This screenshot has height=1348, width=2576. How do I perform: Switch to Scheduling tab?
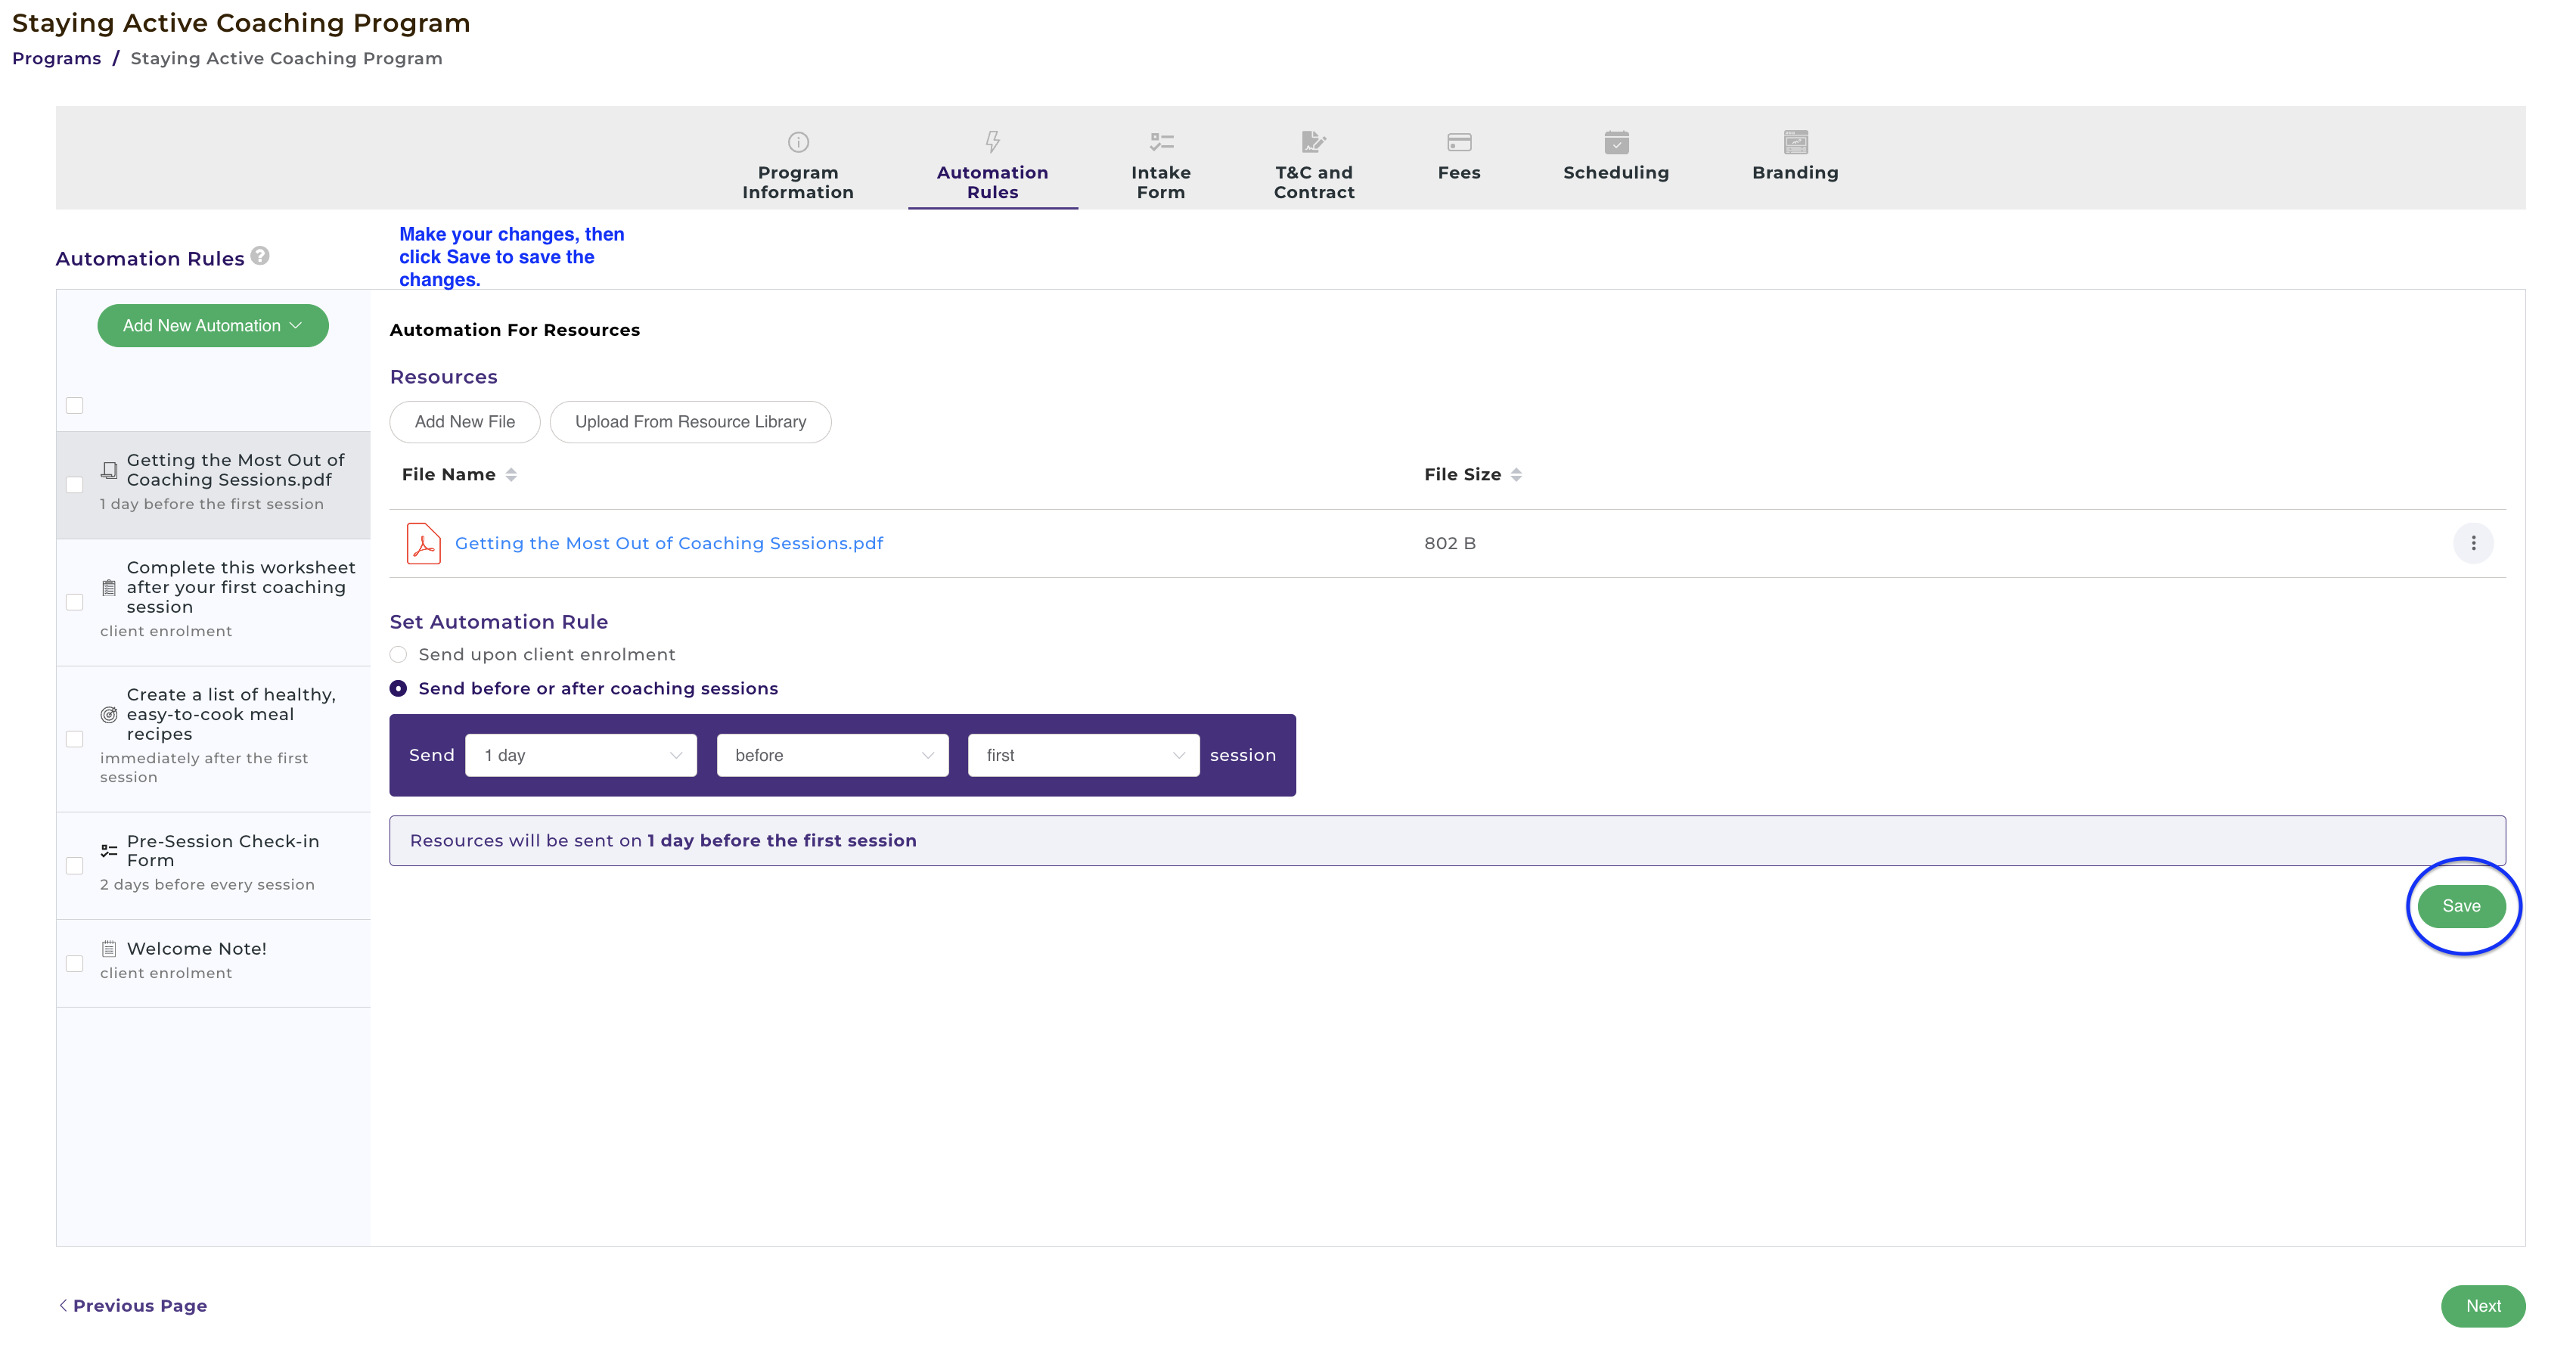click(1616, 156)
